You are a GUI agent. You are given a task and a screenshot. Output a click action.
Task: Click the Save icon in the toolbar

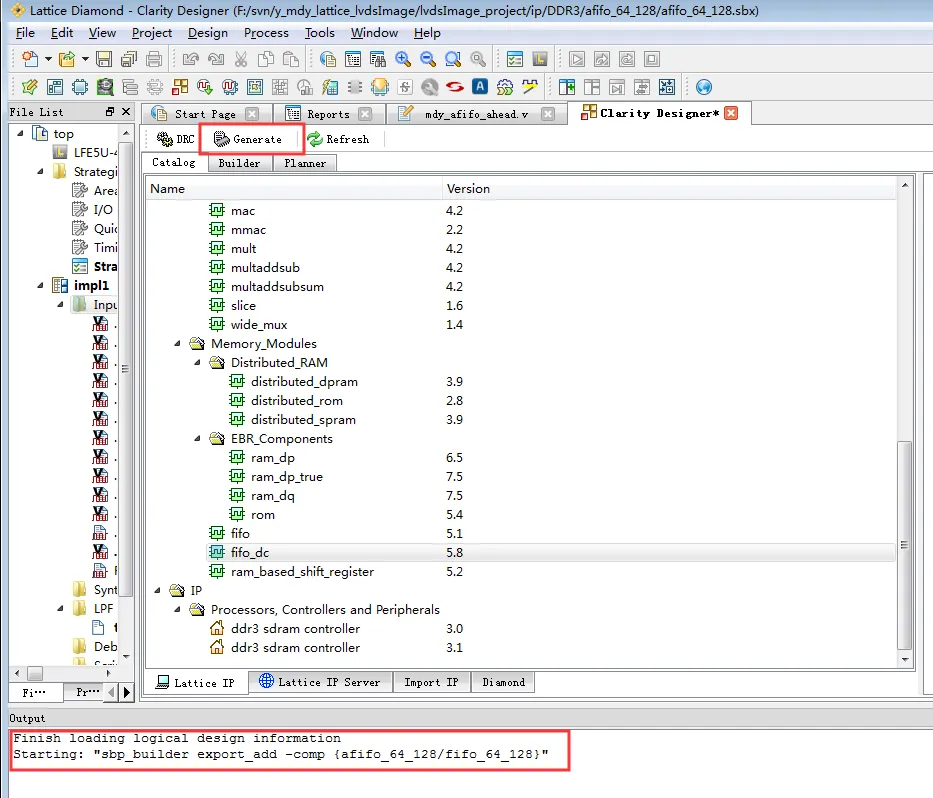point(104,59)
